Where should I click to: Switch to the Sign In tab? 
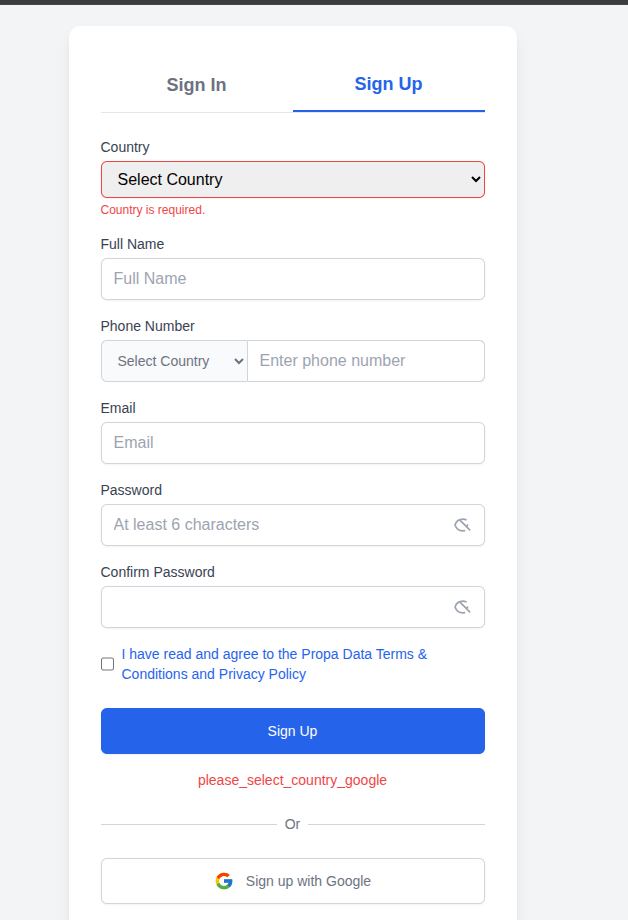pos(196,85)
